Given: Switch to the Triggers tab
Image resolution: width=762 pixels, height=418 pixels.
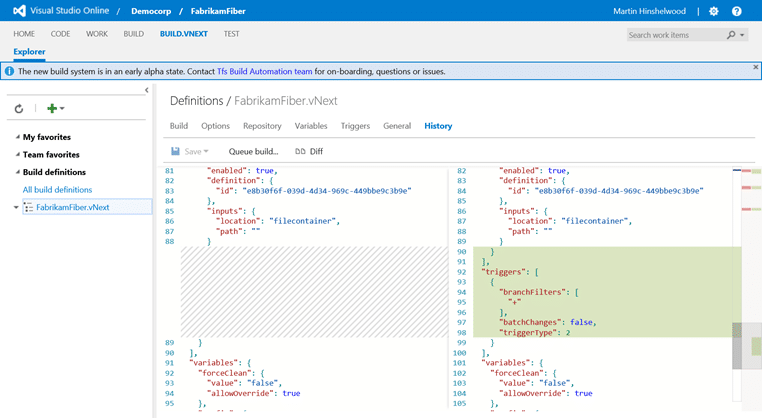Looking at the screenshot, I should pyautogui.click(x=355, y=126).
